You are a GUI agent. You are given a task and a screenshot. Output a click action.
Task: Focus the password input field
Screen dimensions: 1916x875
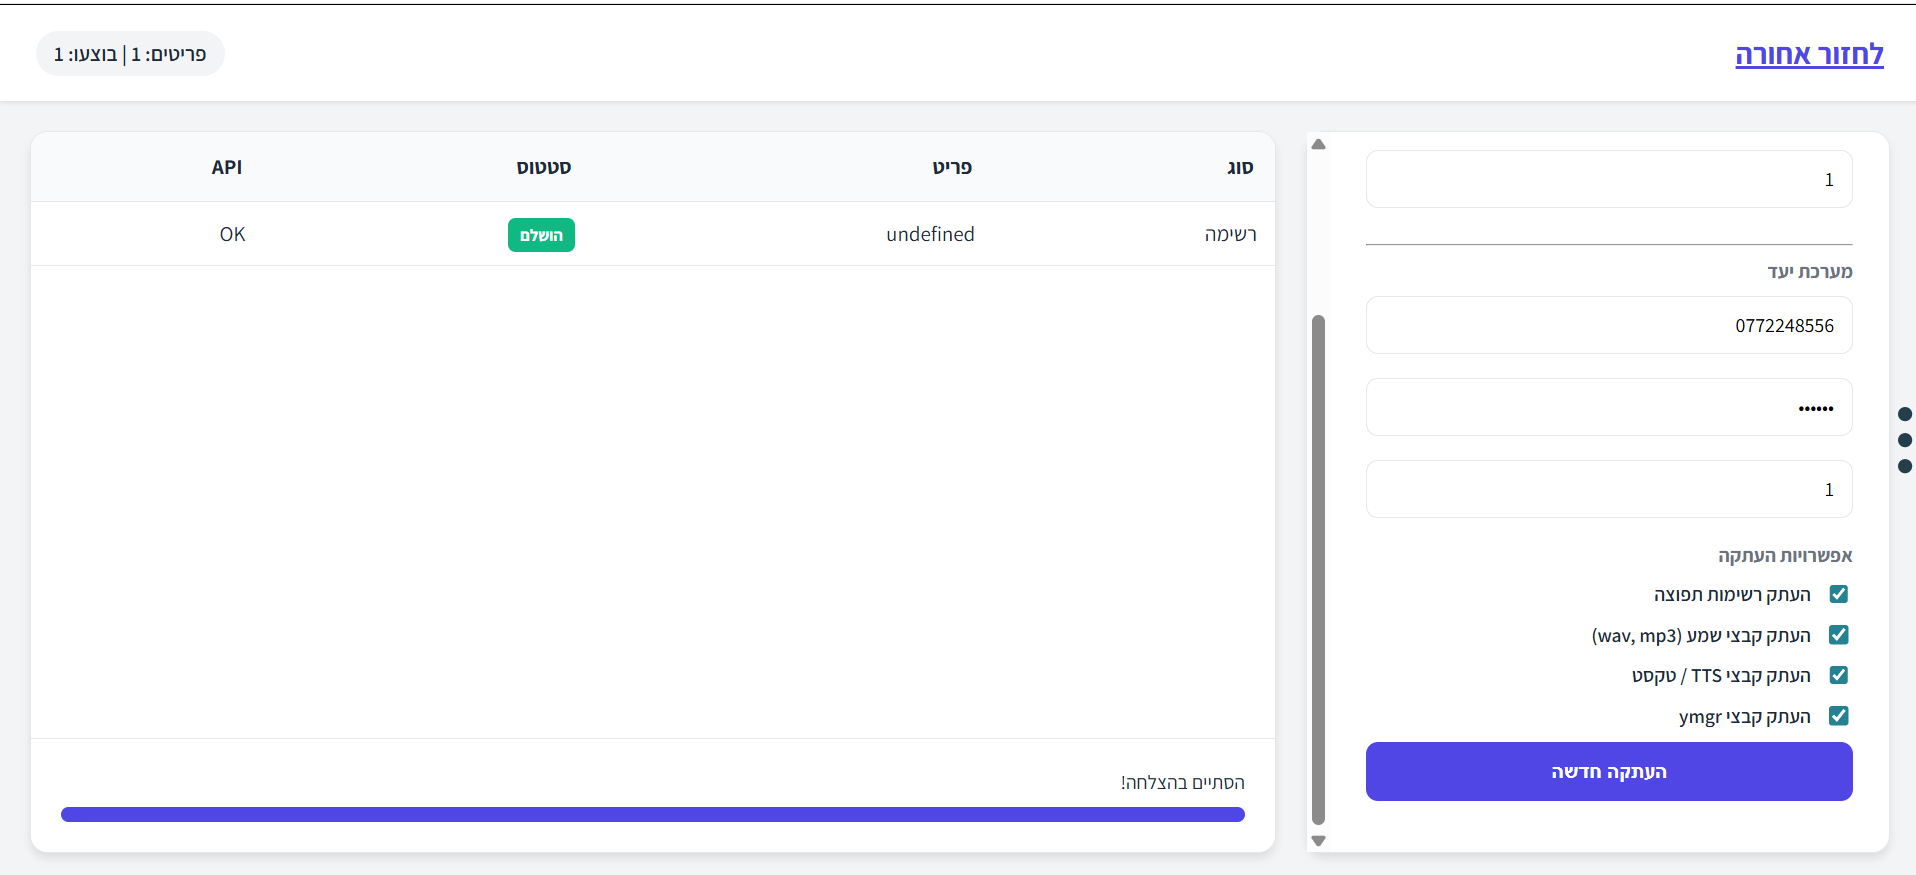1608,407
